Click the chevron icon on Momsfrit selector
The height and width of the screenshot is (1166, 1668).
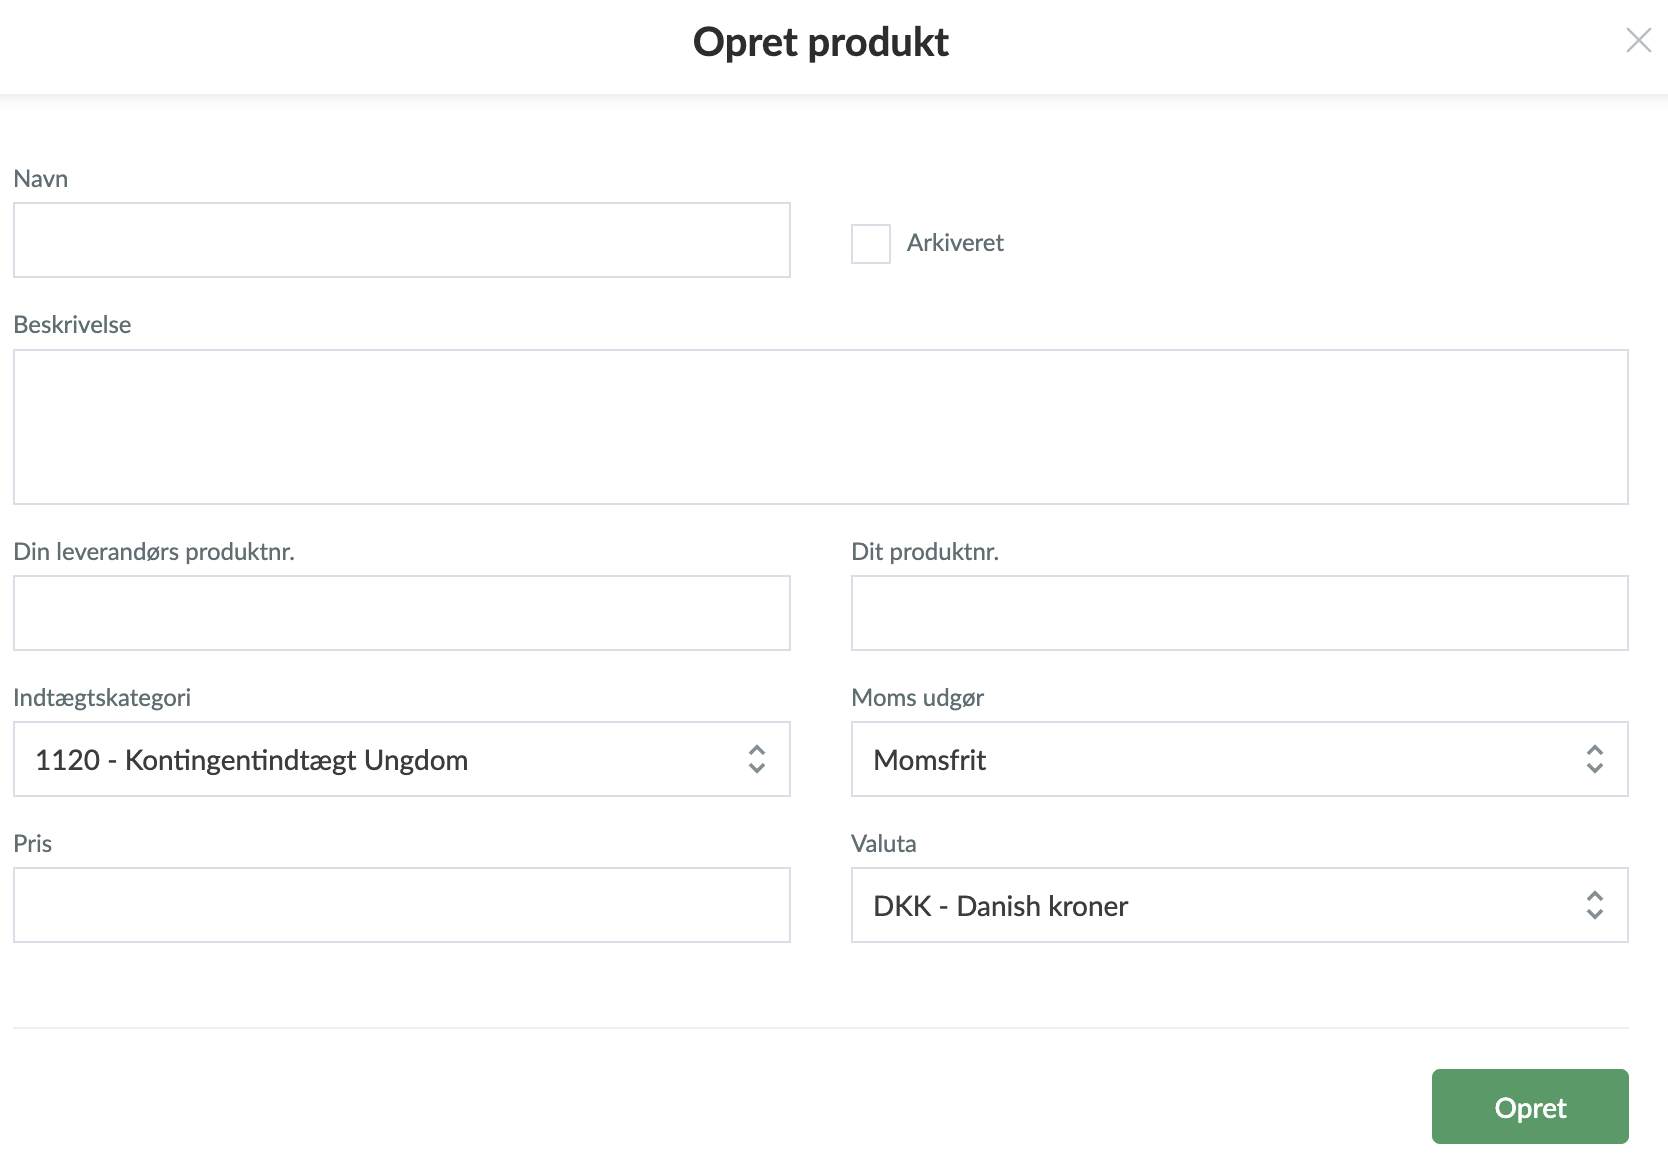click(1595, 759)
